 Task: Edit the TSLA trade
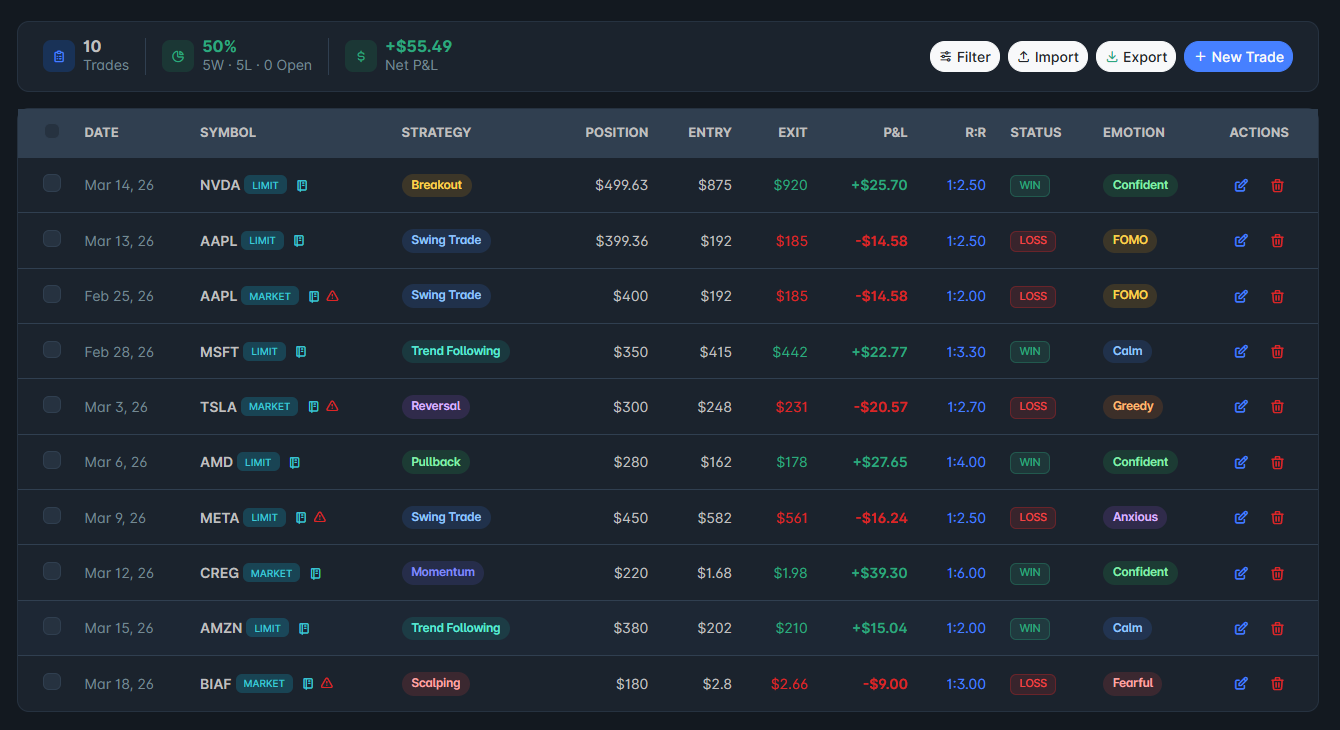click(1241, 406)
